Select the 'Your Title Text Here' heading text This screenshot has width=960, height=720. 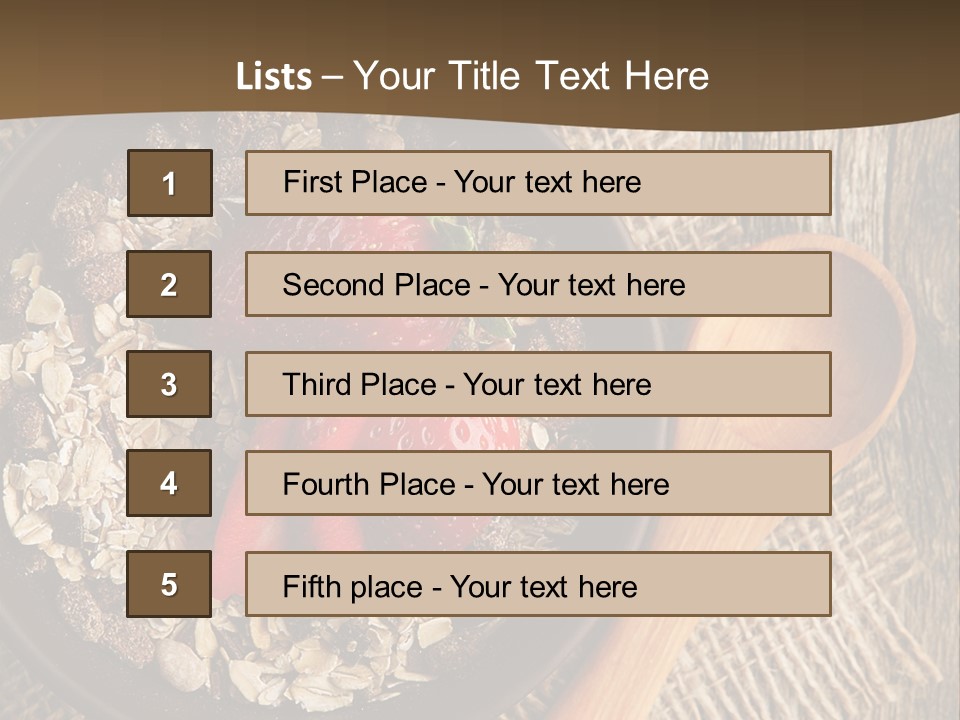tap(531, 76)
